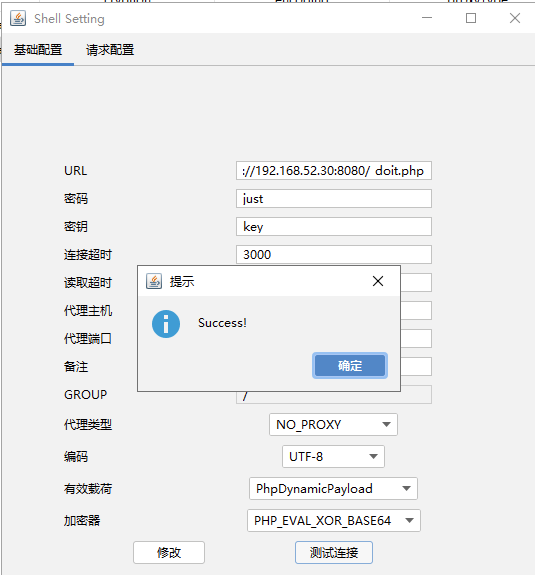Open the 请求配置 tab
The height and width of the screenshot is (575, 535).
110,50
